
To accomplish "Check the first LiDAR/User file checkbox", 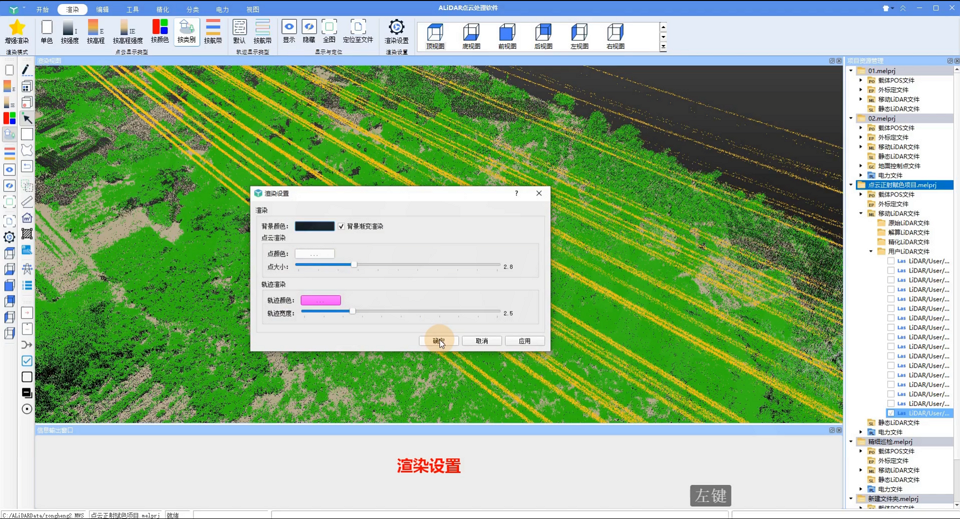I will point(891,261).
